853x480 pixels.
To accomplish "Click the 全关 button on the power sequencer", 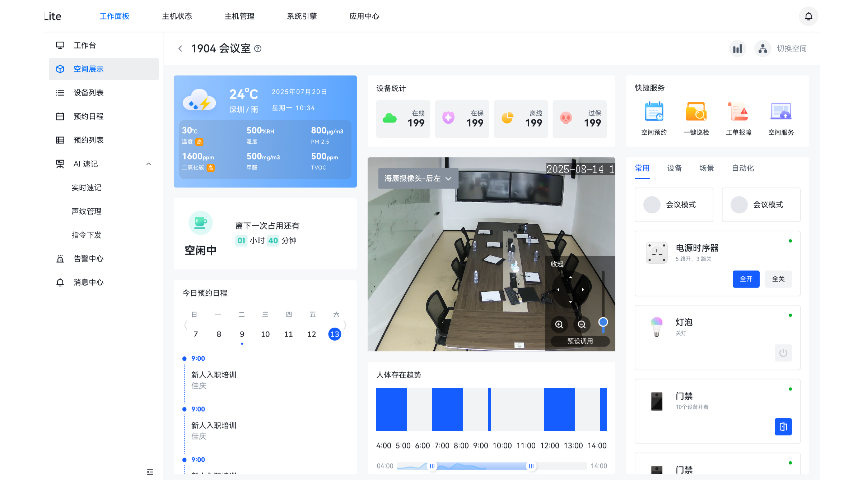I will tap(778, 279).
